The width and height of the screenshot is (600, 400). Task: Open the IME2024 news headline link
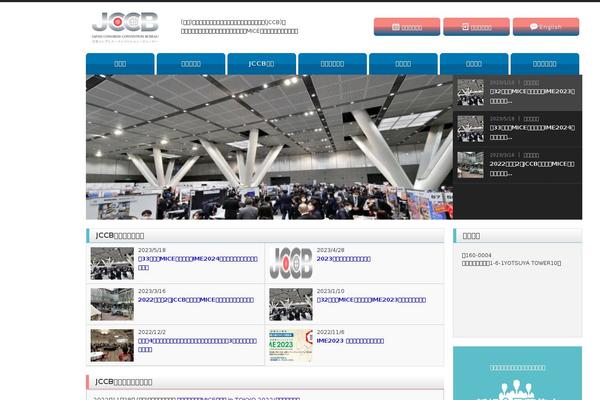tap(197, 263)
